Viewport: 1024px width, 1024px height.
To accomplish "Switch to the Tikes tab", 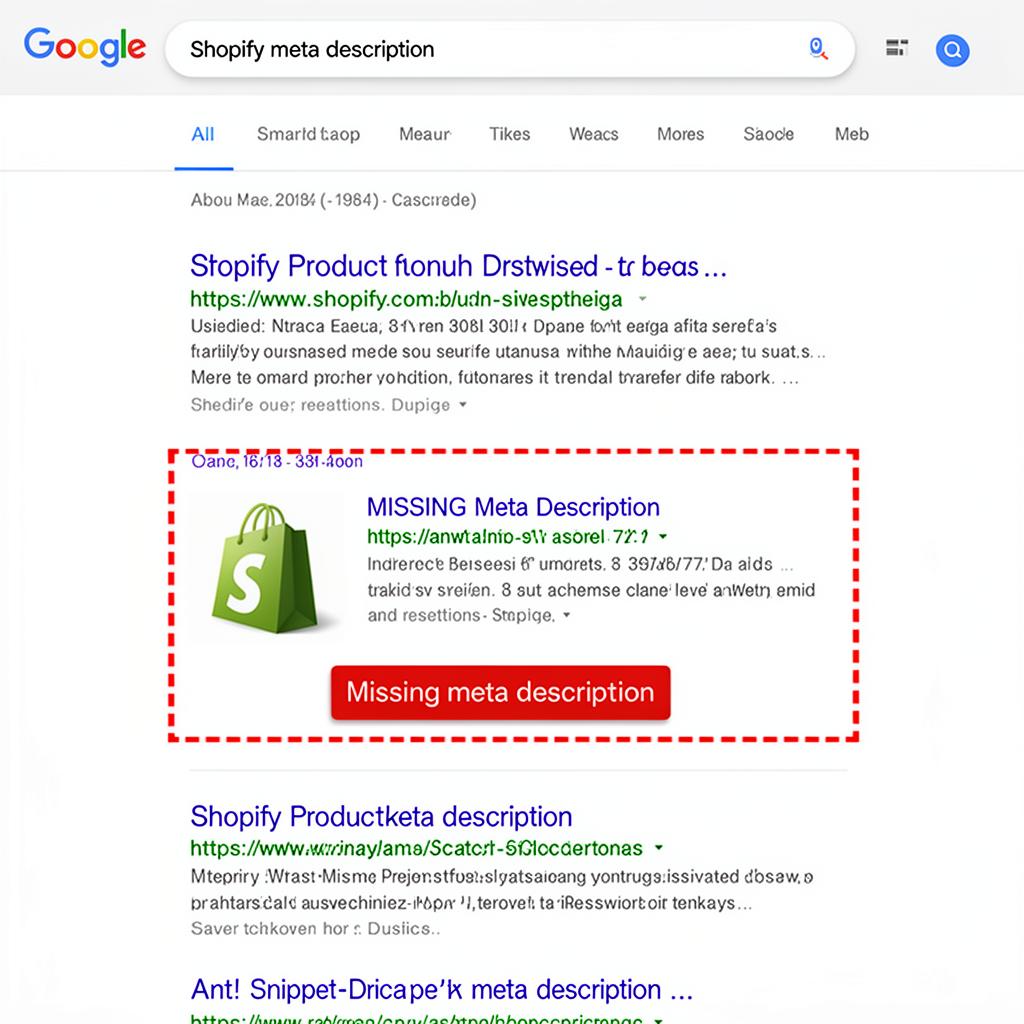I will point(509,135).
